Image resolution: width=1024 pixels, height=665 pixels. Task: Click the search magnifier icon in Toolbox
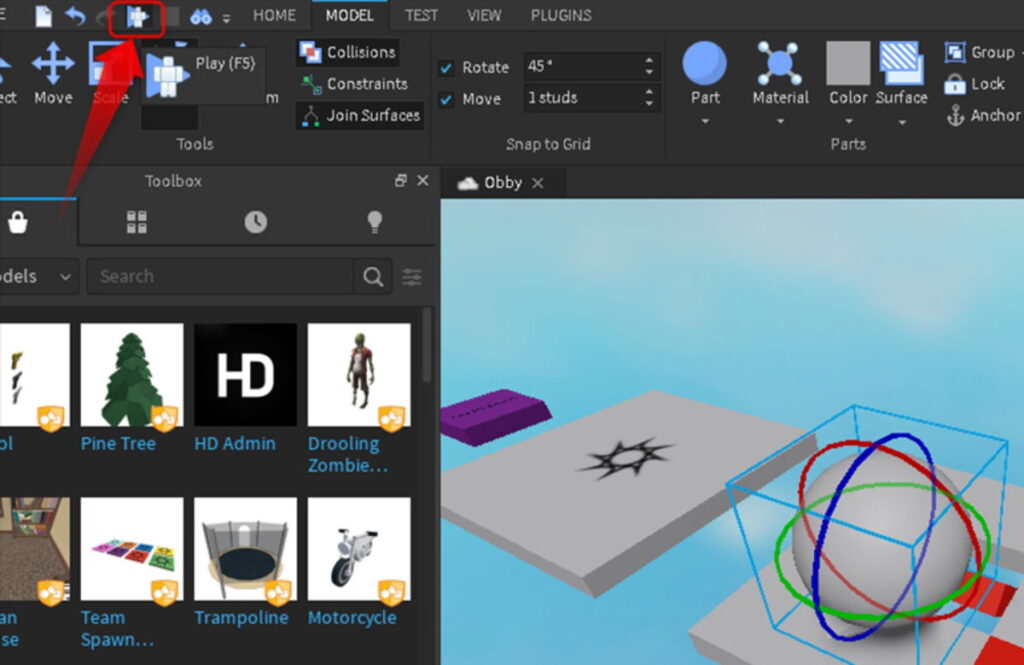(x=373, y=277)
